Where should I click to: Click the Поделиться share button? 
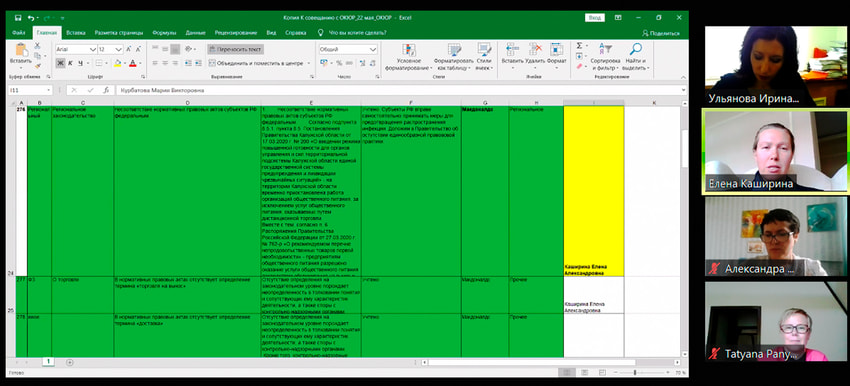661,33
